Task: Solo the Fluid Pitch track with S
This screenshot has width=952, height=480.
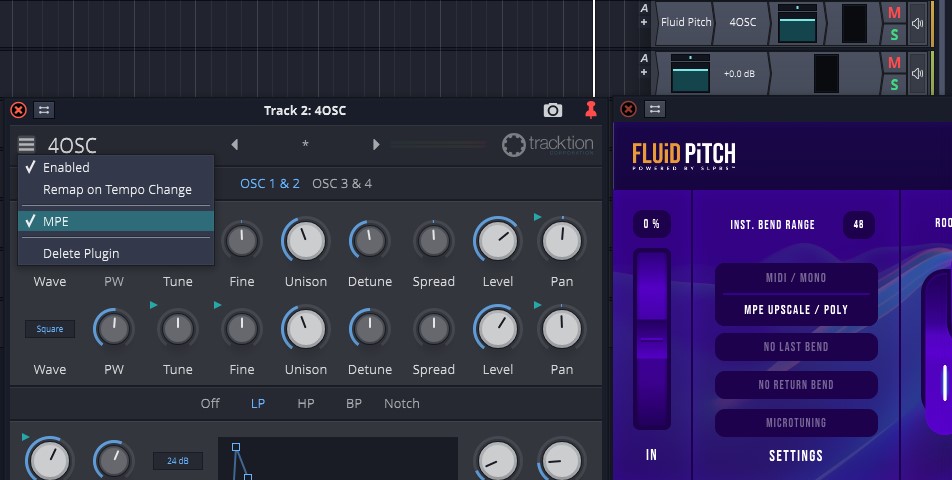Action: tap(894, 35)
